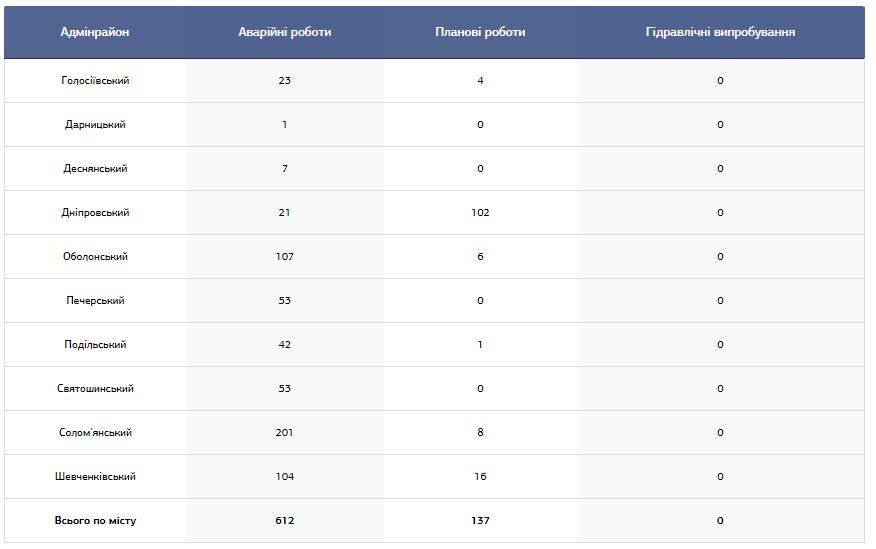876x549 pixels.
Task: Select the Дарницький district name cell
Action: click(x=95, y=125)
